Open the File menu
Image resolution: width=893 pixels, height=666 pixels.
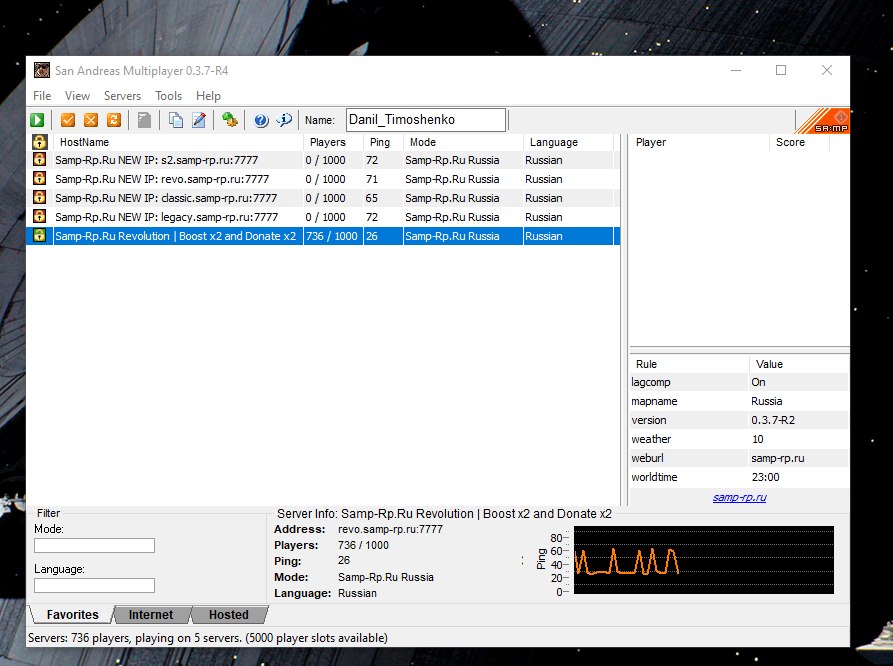pos(42,96)
